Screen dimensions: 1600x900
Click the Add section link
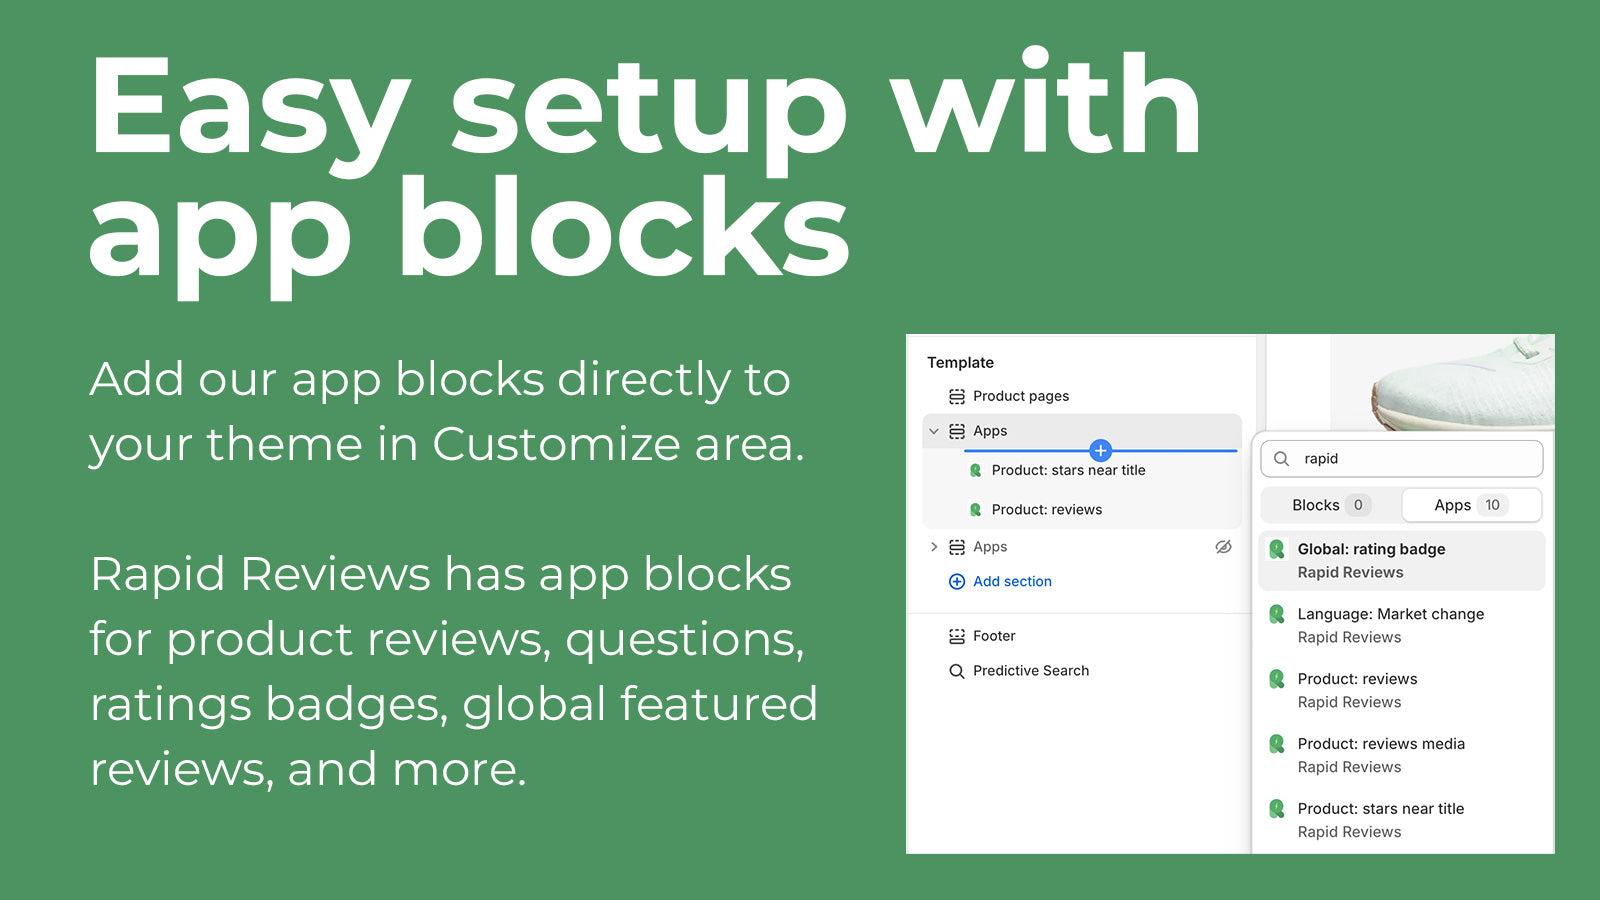point(1012,581)
